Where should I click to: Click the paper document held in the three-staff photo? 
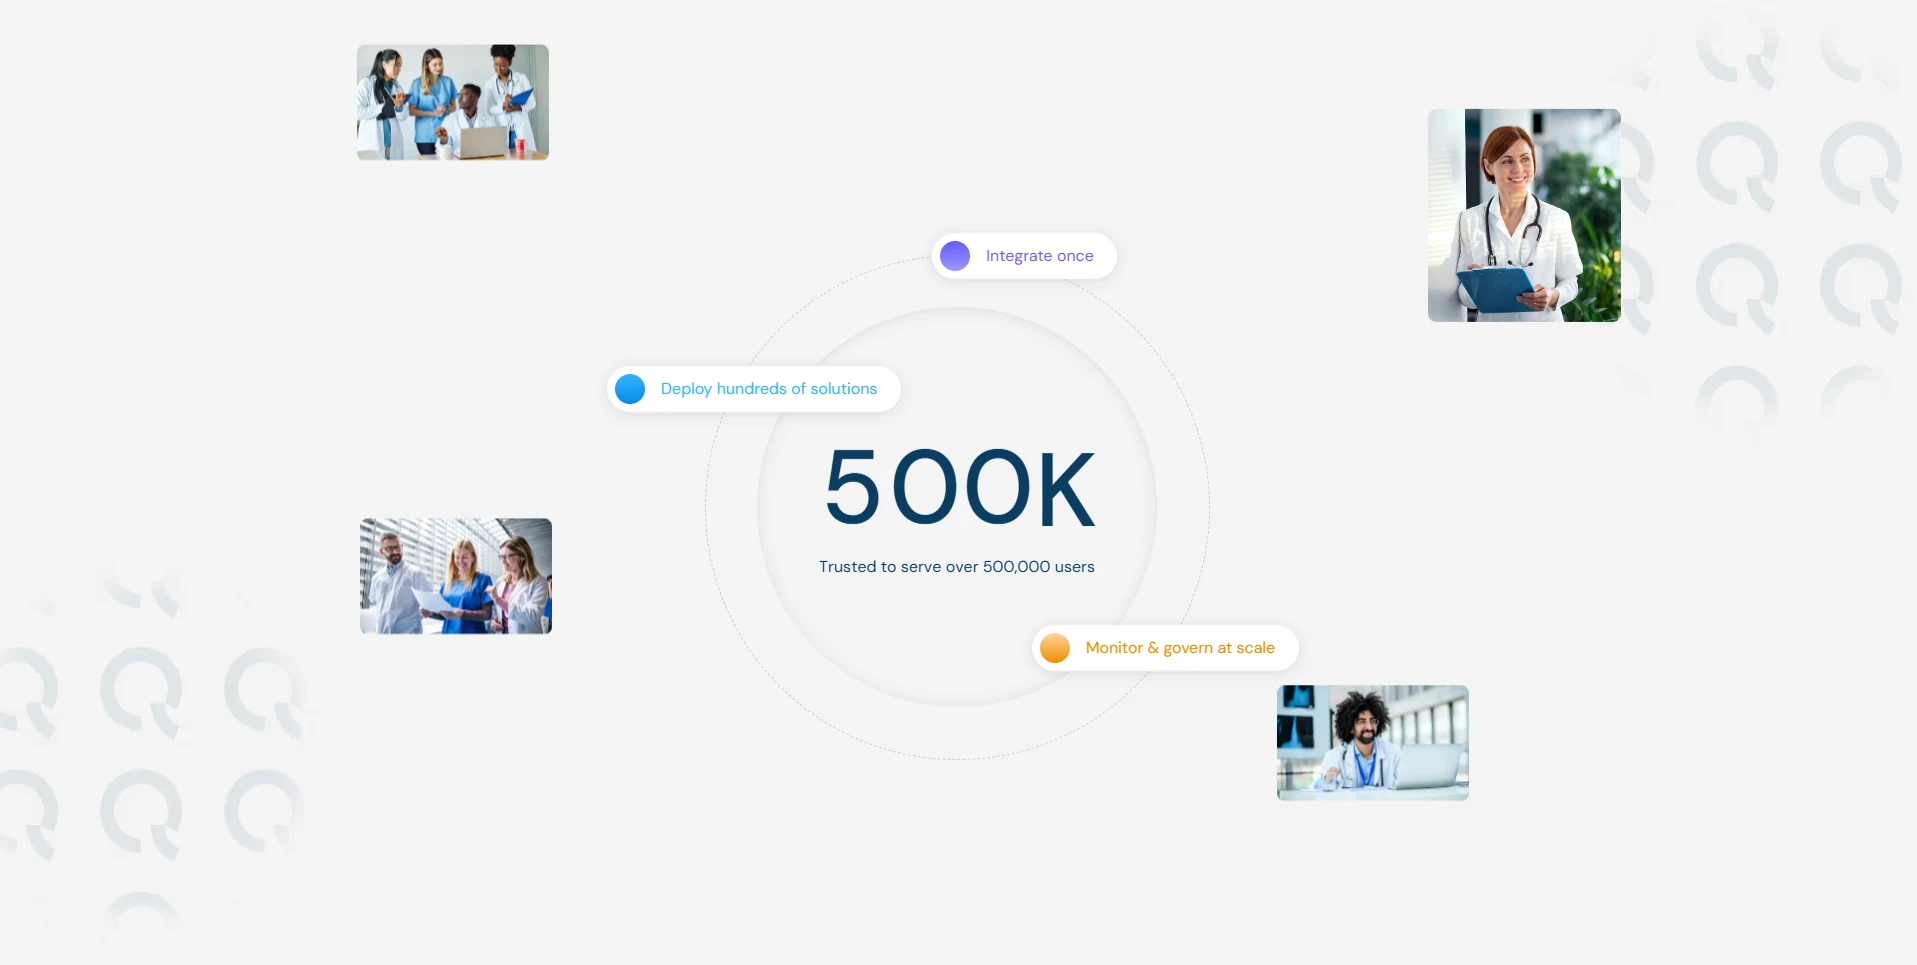[x=433, y=600]
